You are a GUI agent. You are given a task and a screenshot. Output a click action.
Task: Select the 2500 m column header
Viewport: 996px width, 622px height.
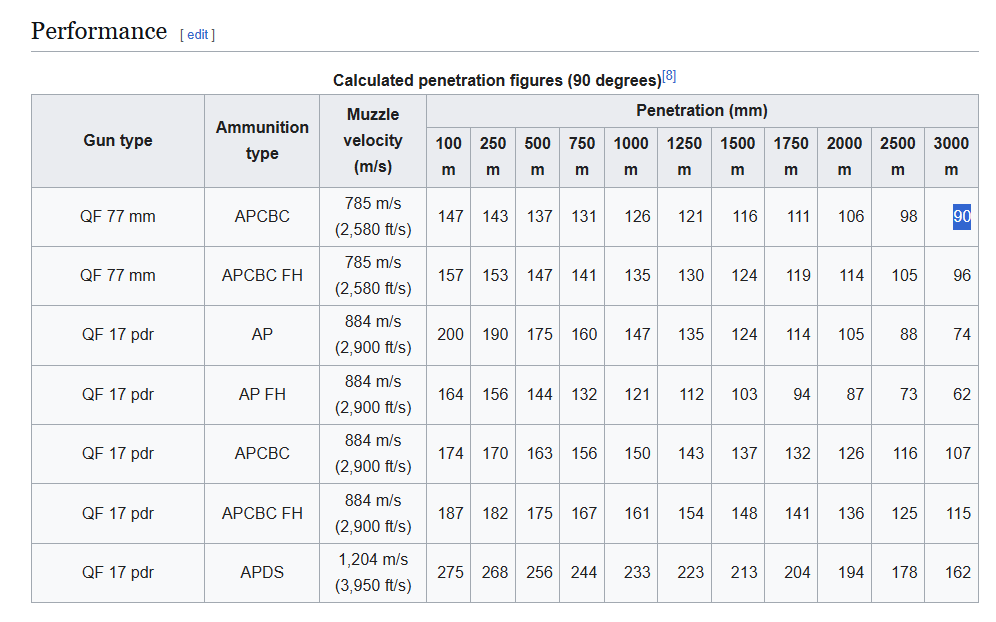point(897,156)
